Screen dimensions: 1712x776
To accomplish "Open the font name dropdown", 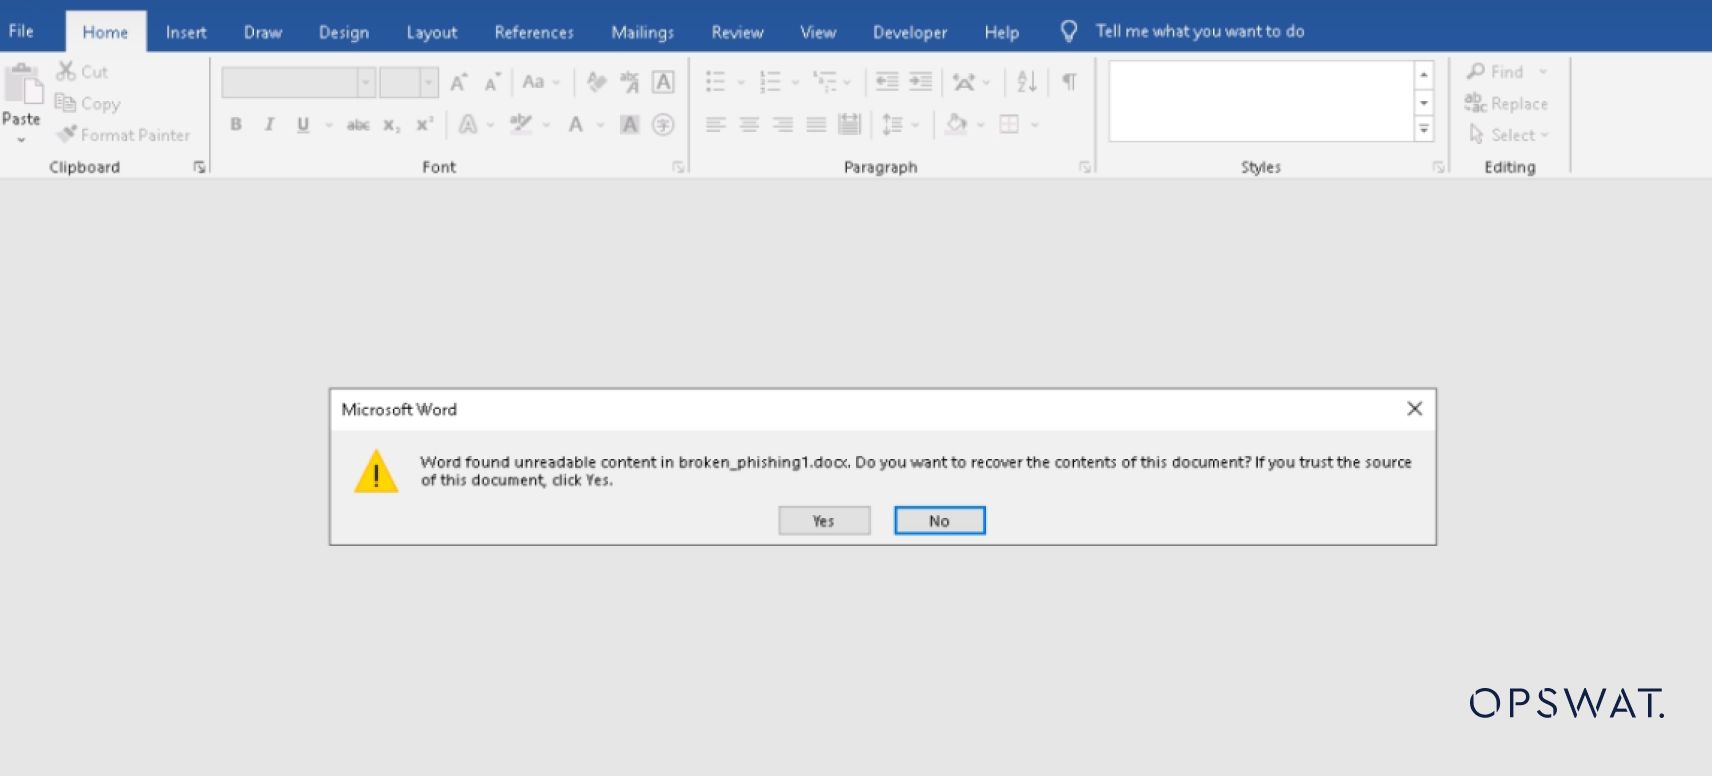I will point(366,82).
